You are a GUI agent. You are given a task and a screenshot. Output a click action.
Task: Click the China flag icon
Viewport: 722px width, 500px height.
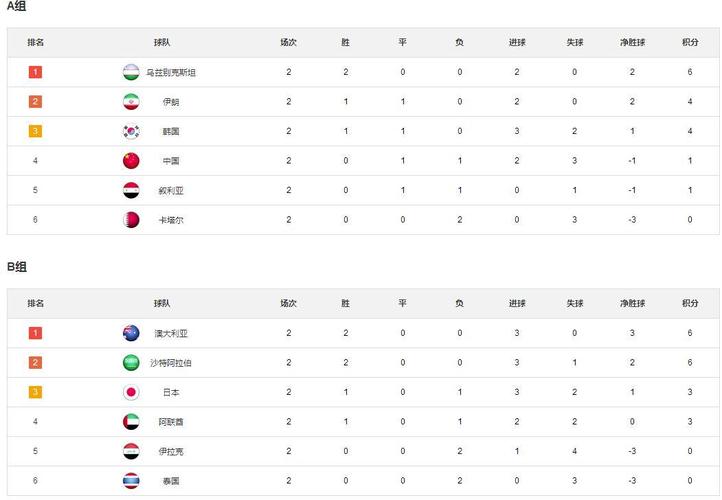[131, 161]
